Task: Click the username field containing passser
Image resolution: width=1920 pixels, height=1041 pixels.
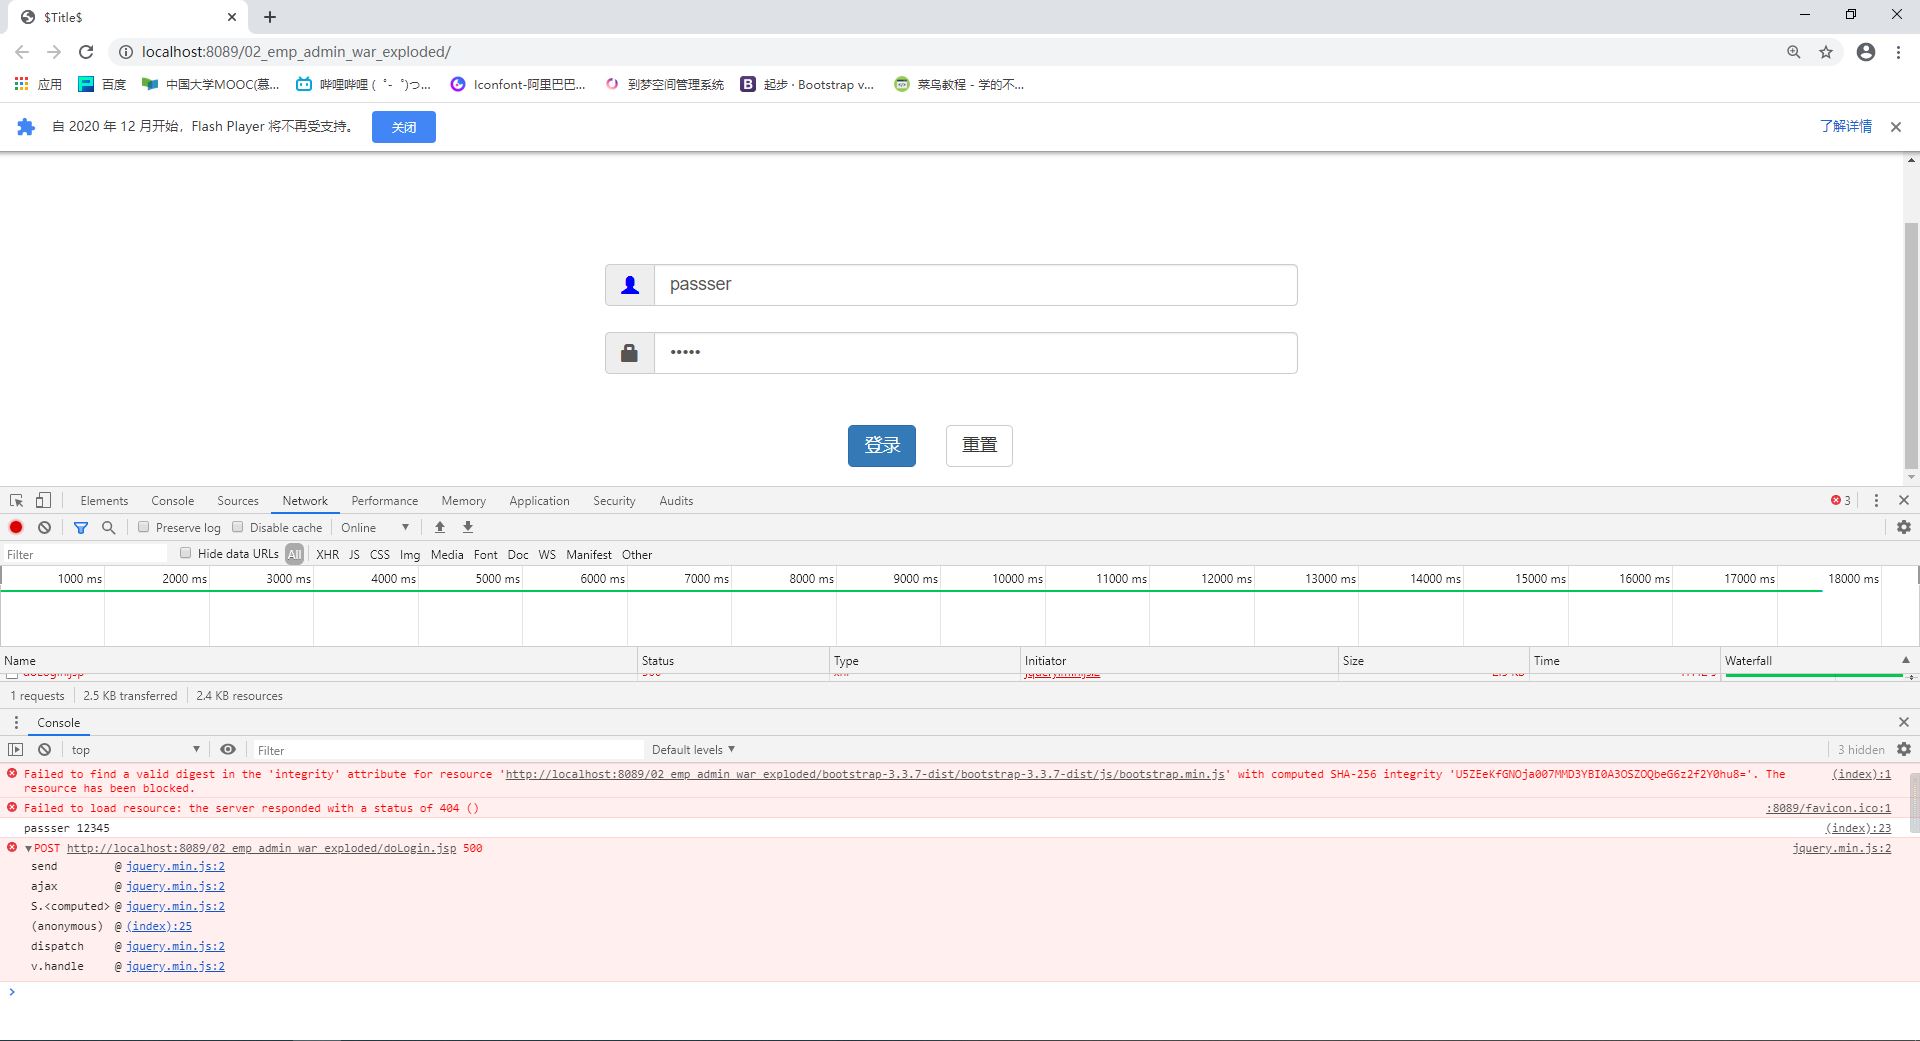Action: point(975,285)
